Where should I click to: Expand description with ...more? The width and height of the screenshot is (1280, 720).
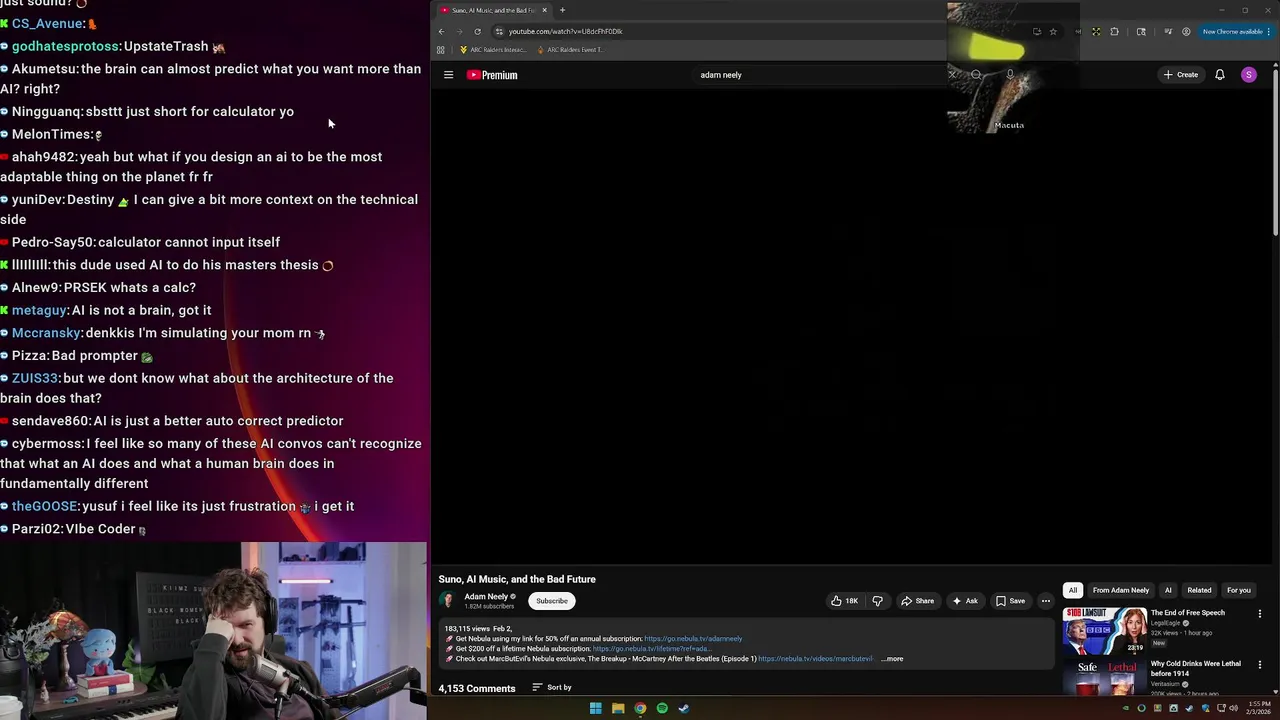[892, 659]
